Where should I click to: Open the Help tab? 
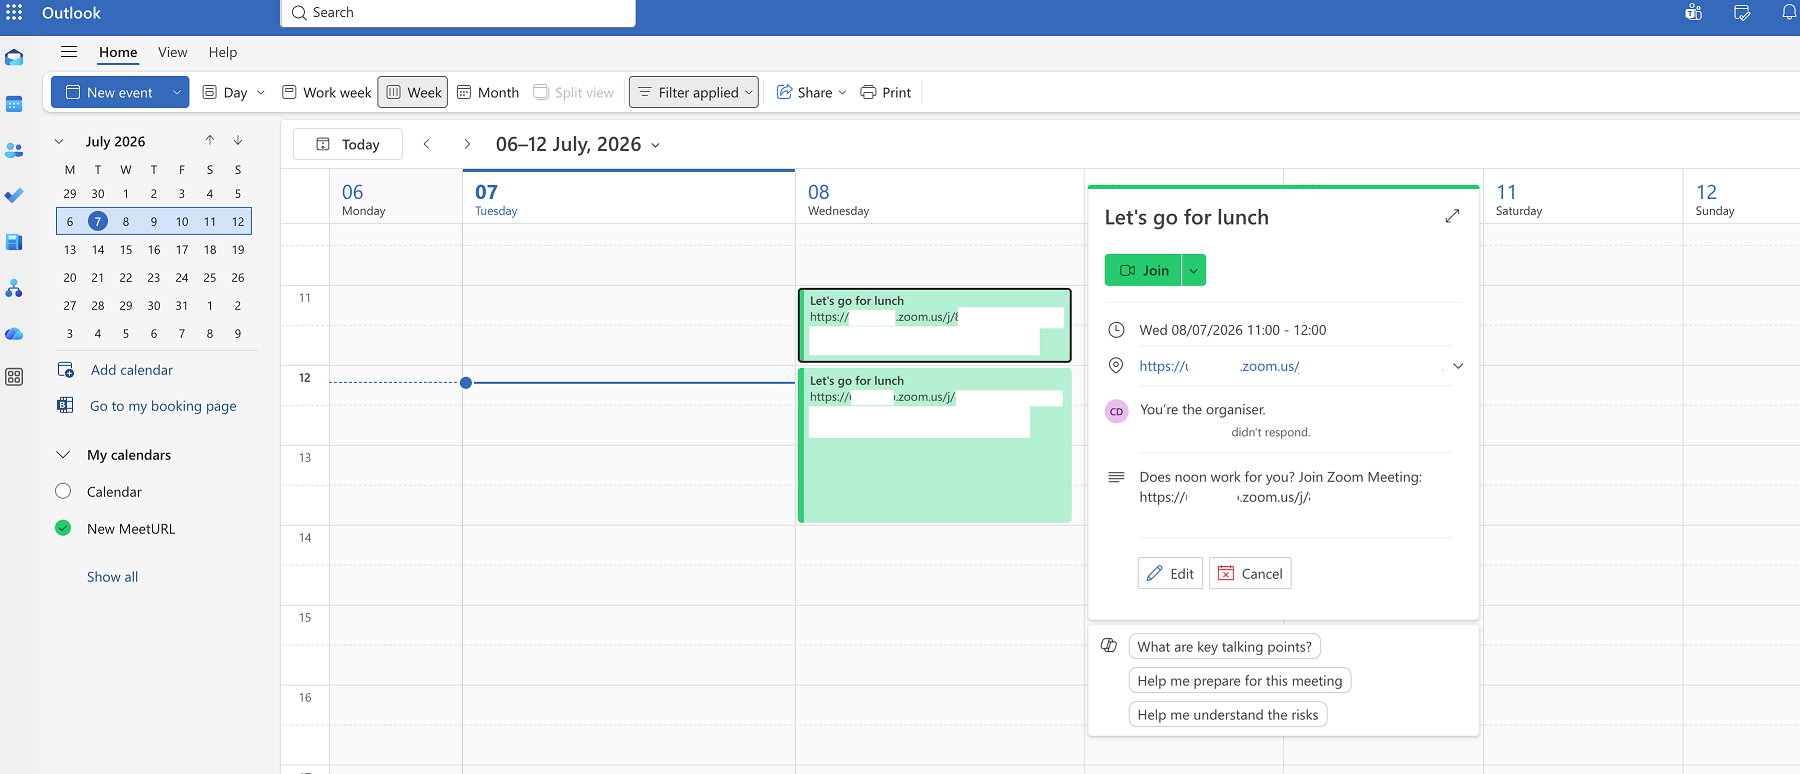click(223, 52)
